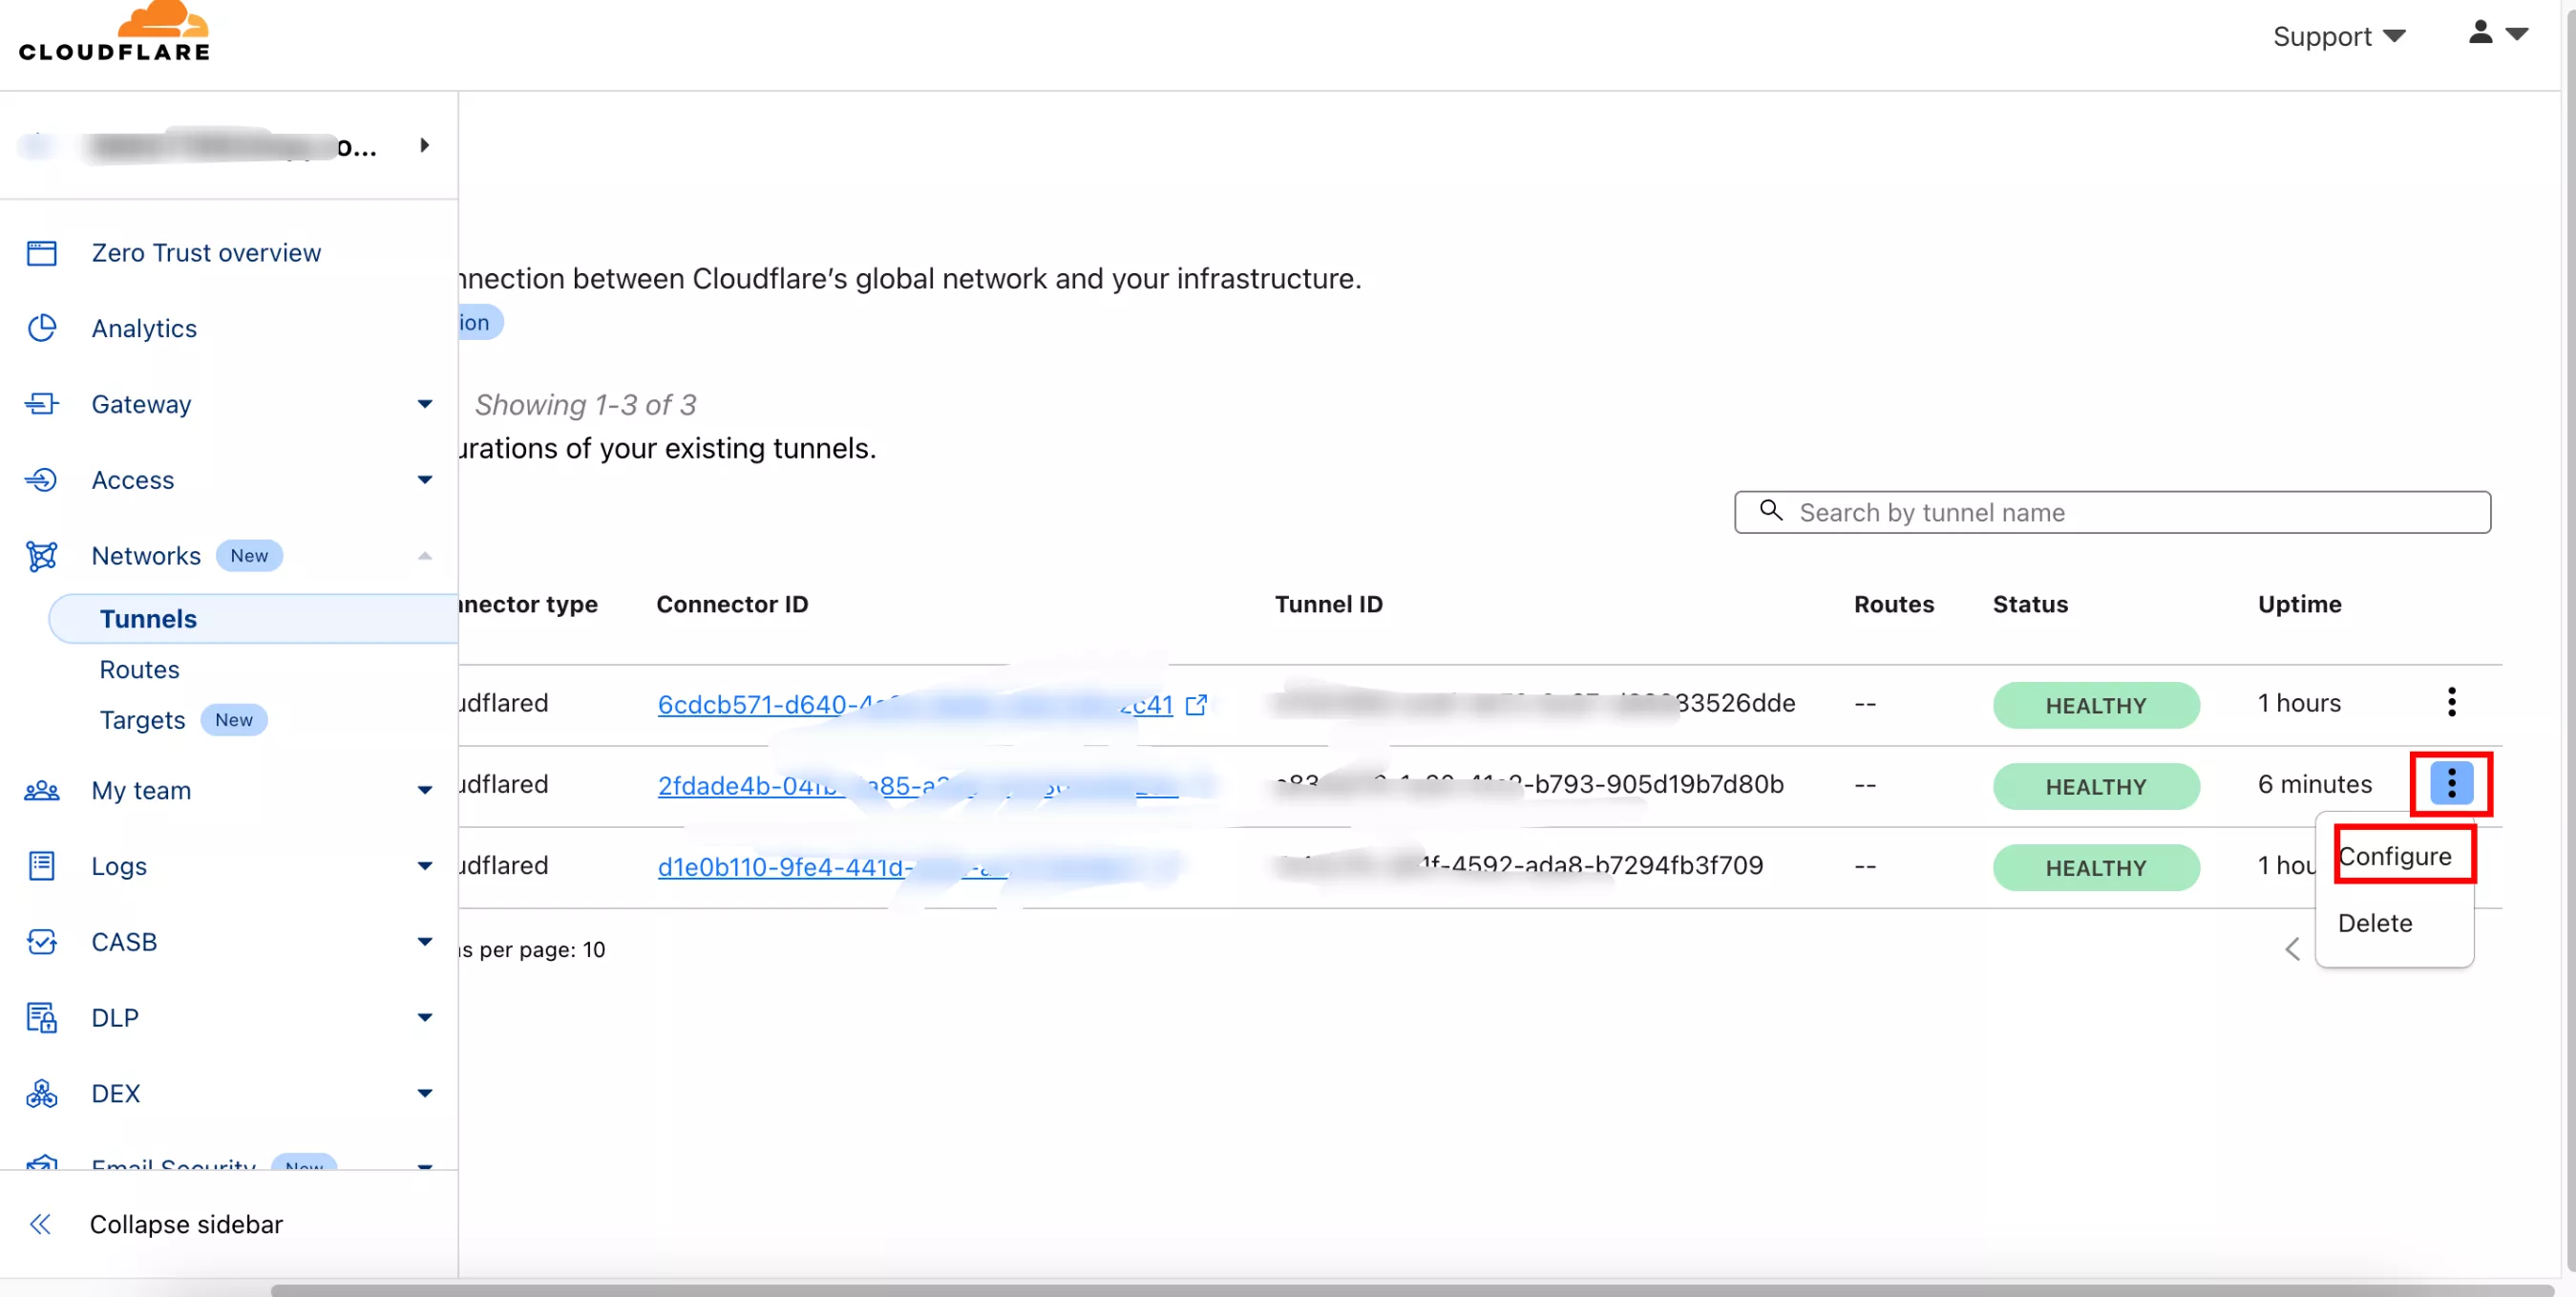Viewport: 2576px width, 1297px height.
Task: Open the account switcher arrow
Action: [425, 146]
